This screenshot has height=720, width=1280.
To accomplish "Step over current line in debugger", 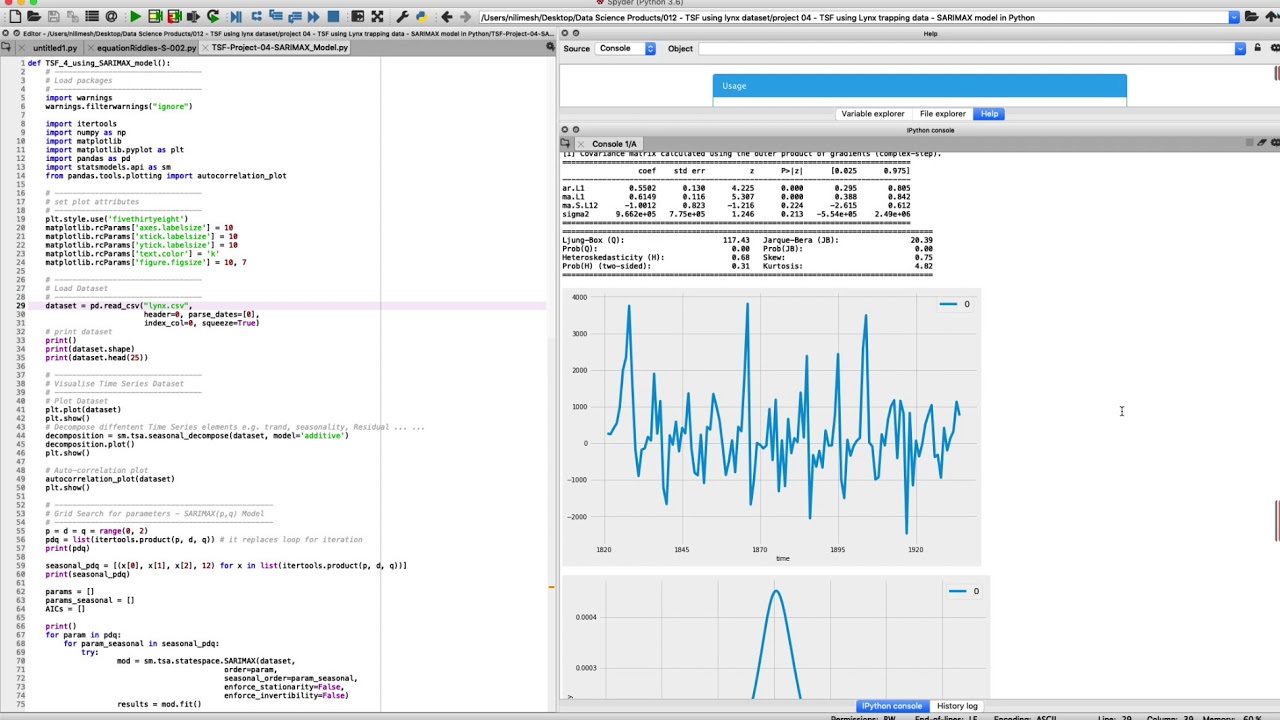I will click(256, 17).
